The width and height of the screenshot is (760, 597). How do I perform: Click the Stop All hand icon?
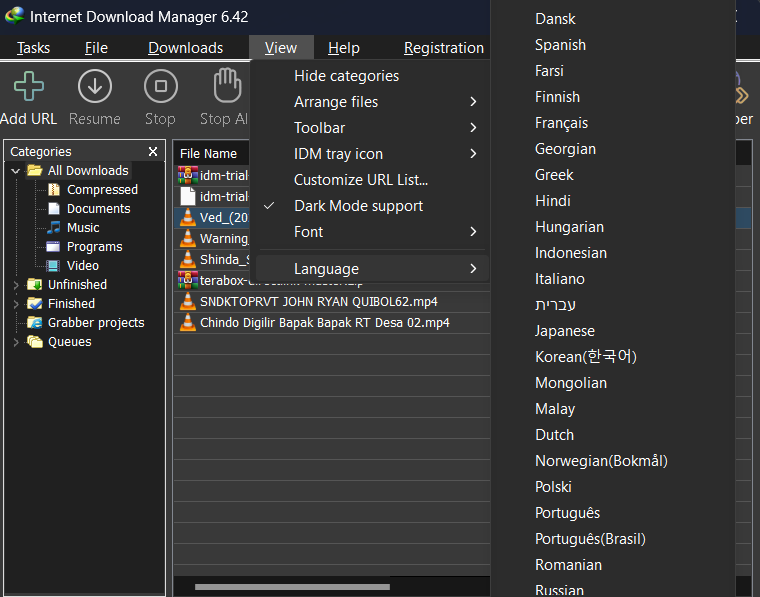(x=227, y=86)
